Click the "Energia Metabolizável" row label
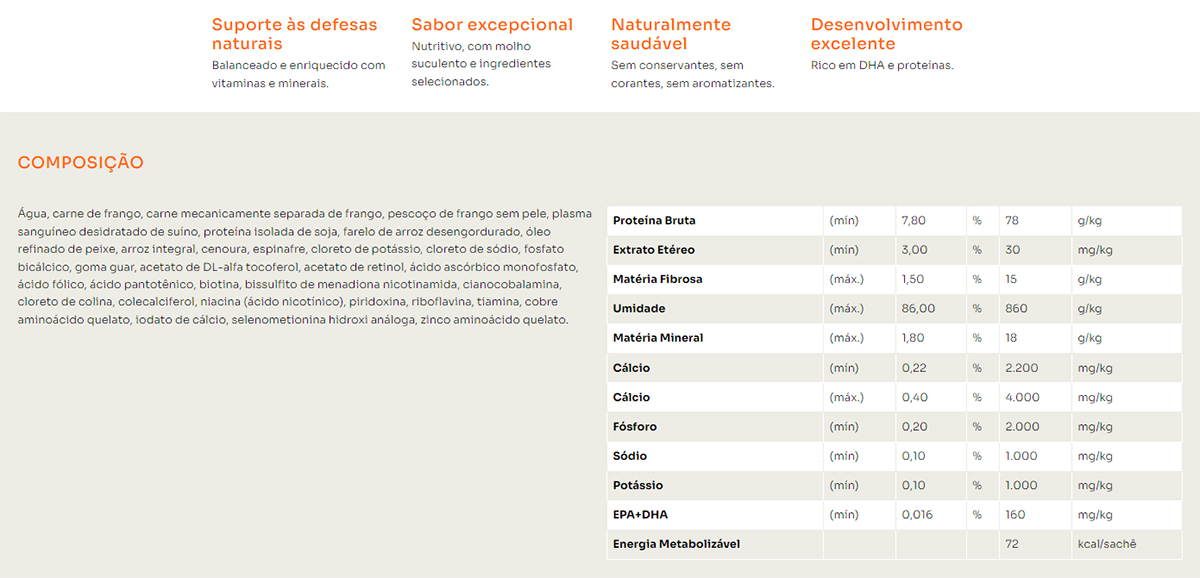This screenshot has width=1200, height=578. point(676,544)
